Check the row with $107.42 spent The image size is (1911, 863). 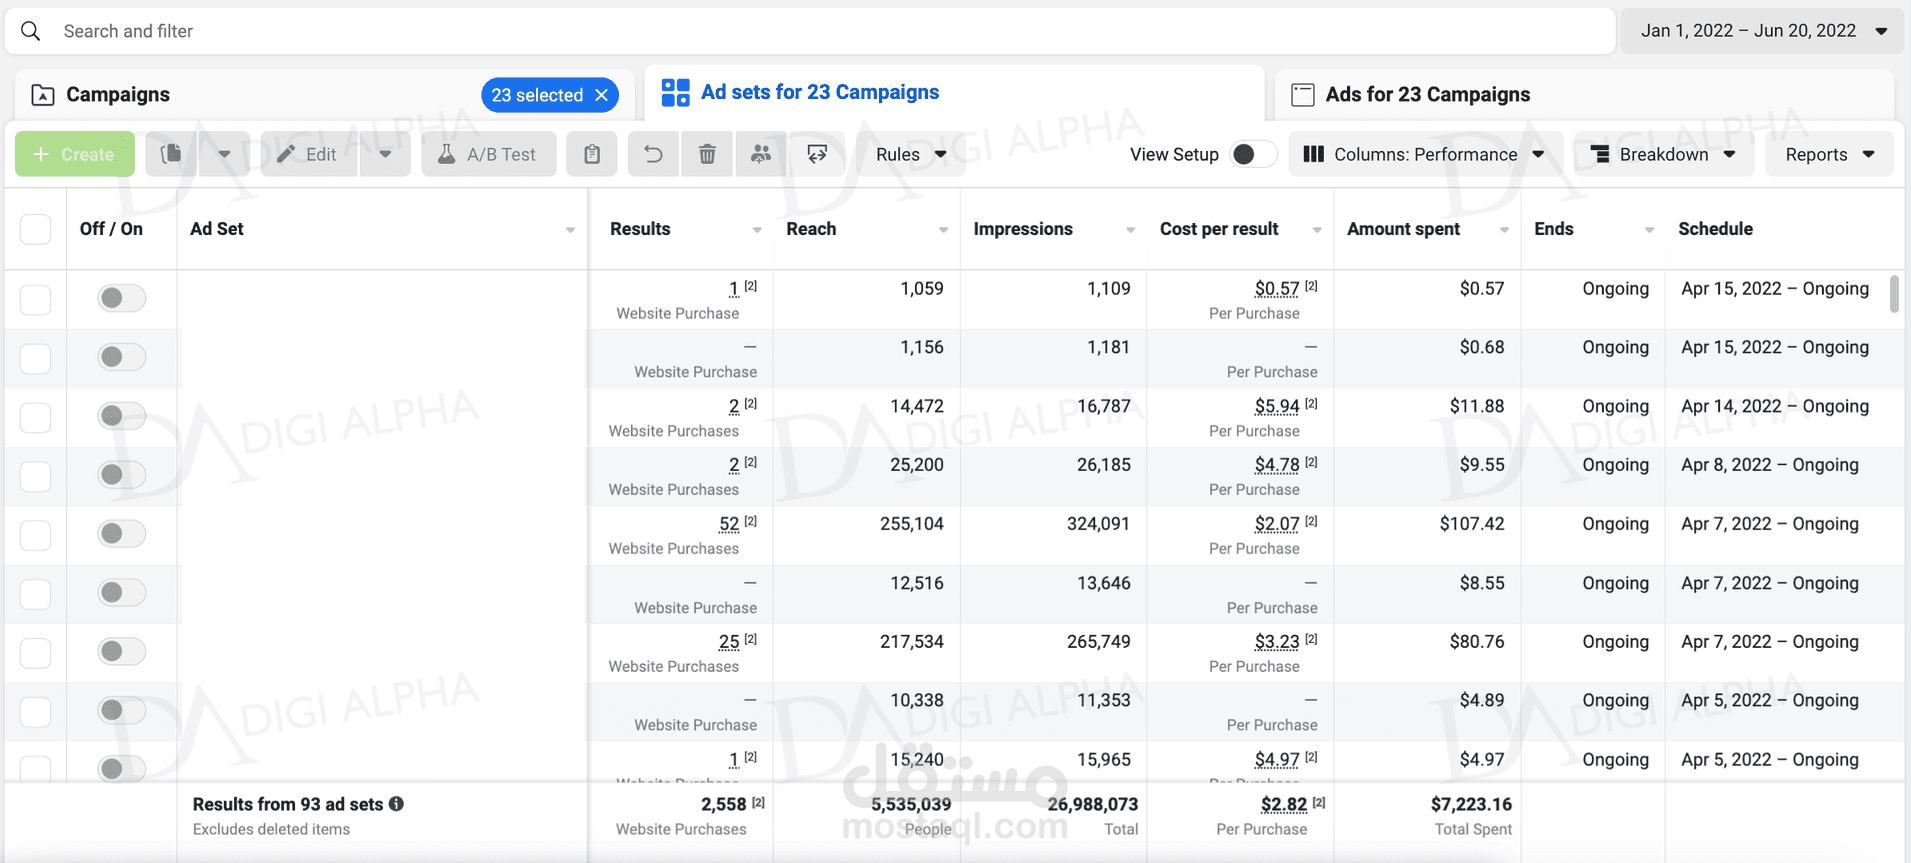tap(36, 535)
